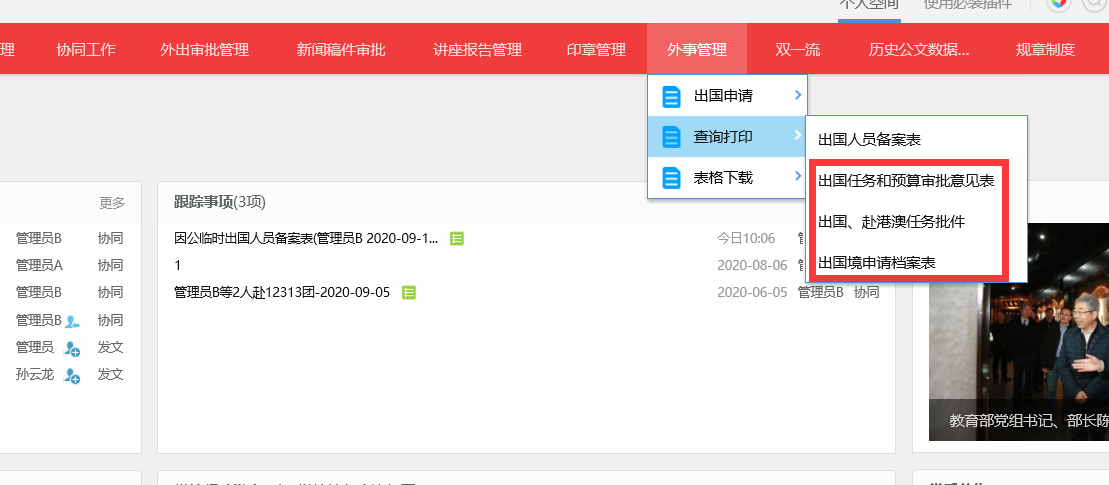Screen dimensions: 1109x485
Task: Click the search magnifier icon at top right
Action: point(1094,3)
